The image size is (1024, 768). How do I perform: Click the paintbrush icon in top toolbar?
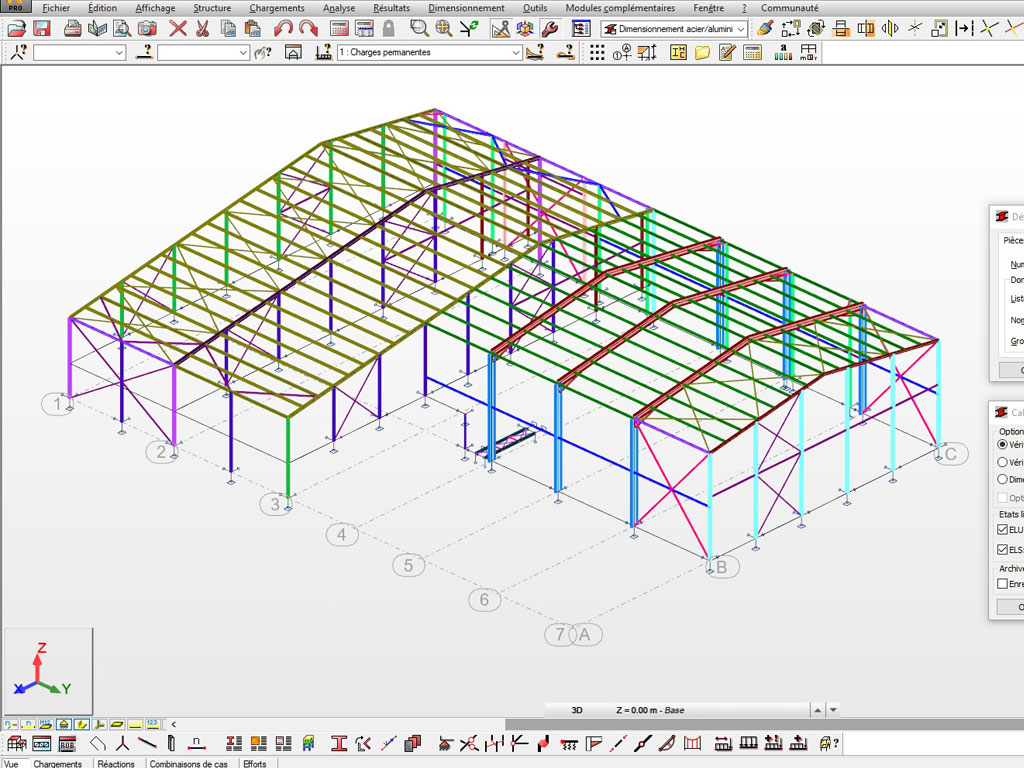(765, 28)
